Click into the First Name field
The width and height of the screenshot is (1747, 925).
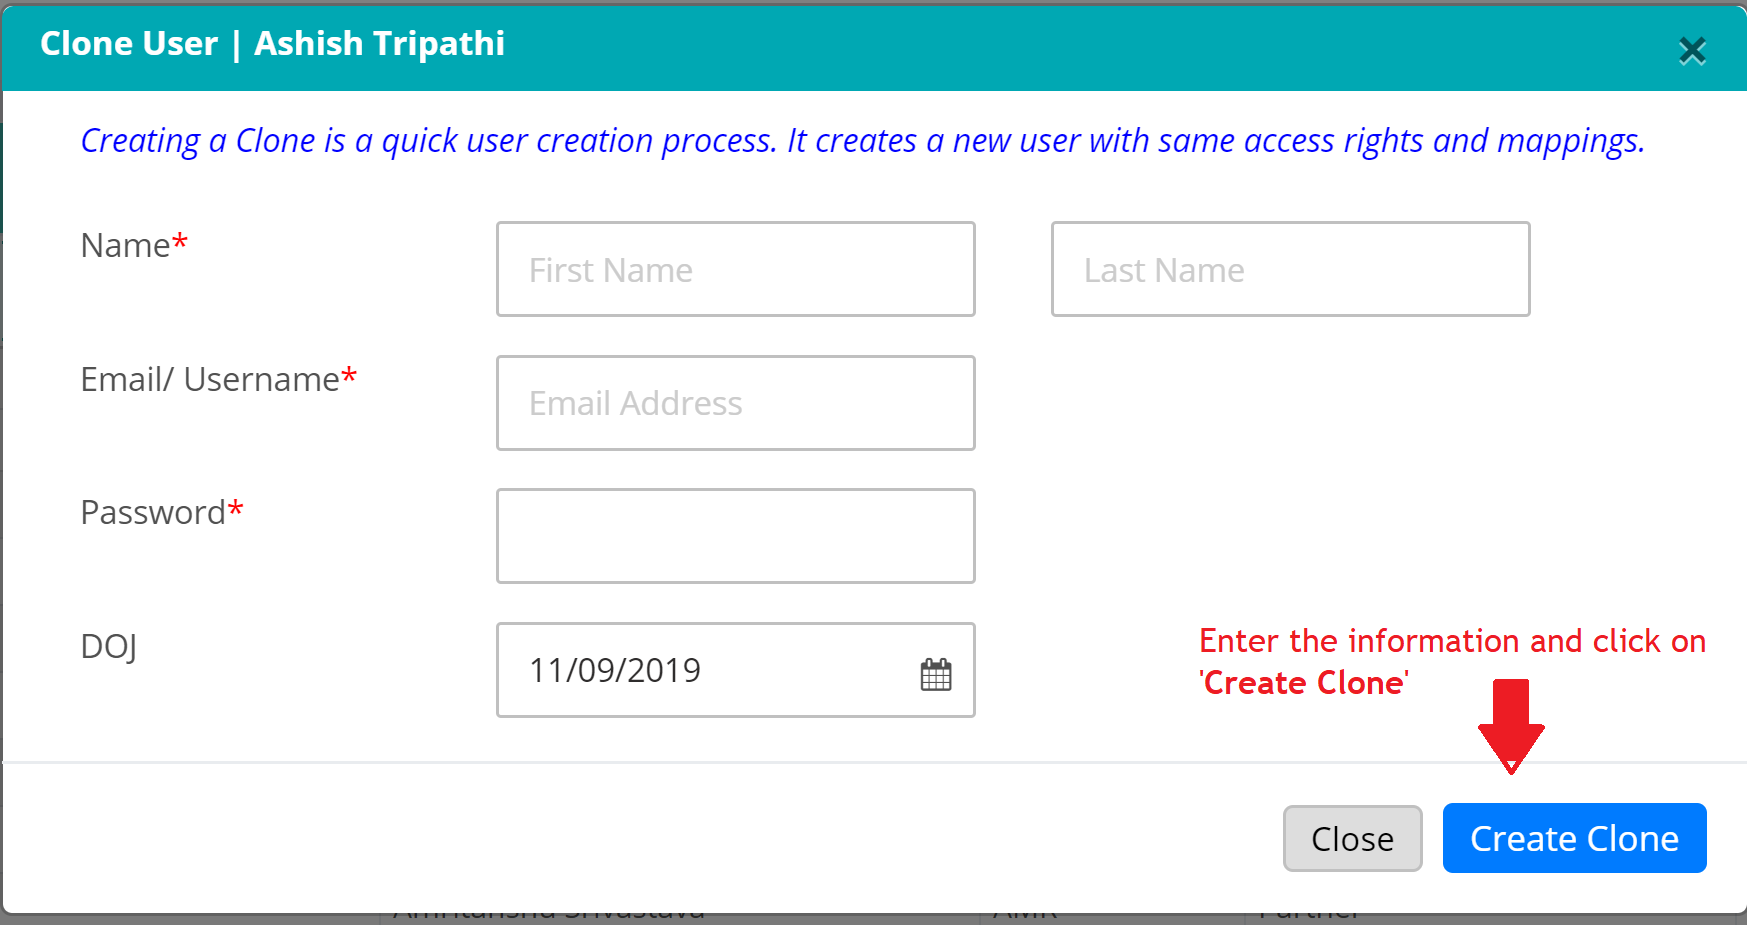click(x=735, y=270)
